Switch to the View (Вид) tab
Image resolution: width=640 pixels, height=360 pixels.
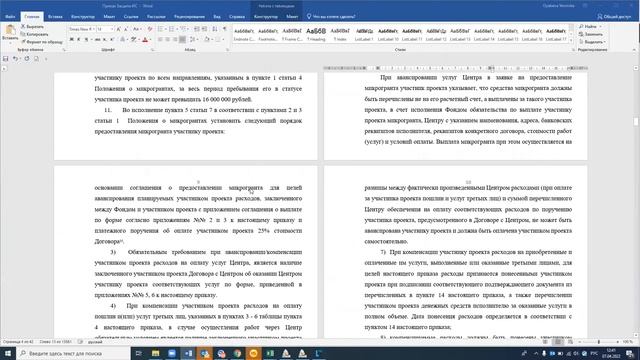(x=217, y=17)
